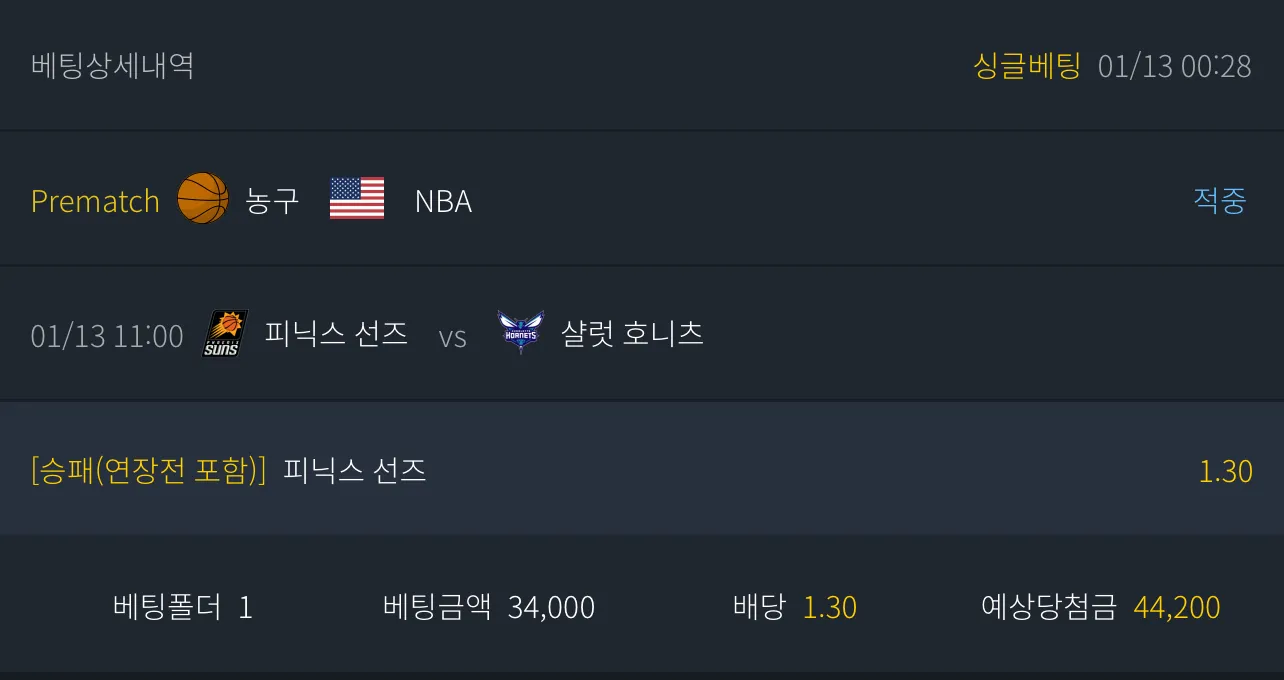Click the 베팅폴더 1 summary item
1284x680 pixels.
pos(183,607)
